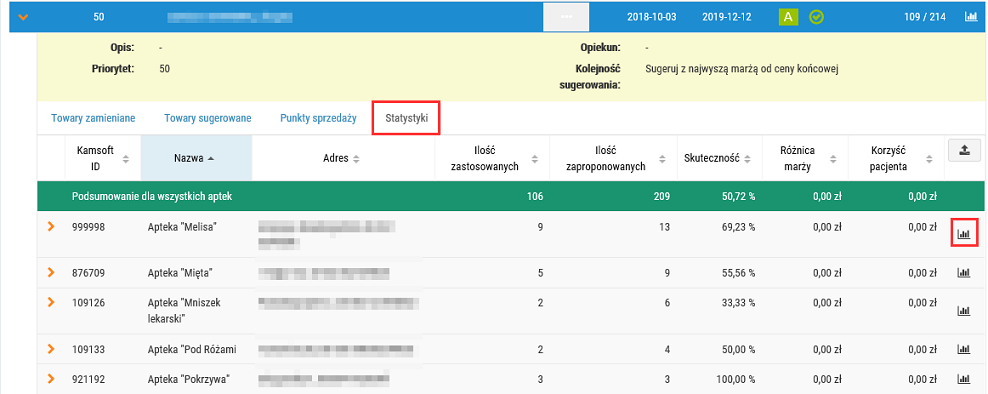Collapse campaign 50 with orange chevron
Screen dimensions: 988x394
click(x=23, y=17)
